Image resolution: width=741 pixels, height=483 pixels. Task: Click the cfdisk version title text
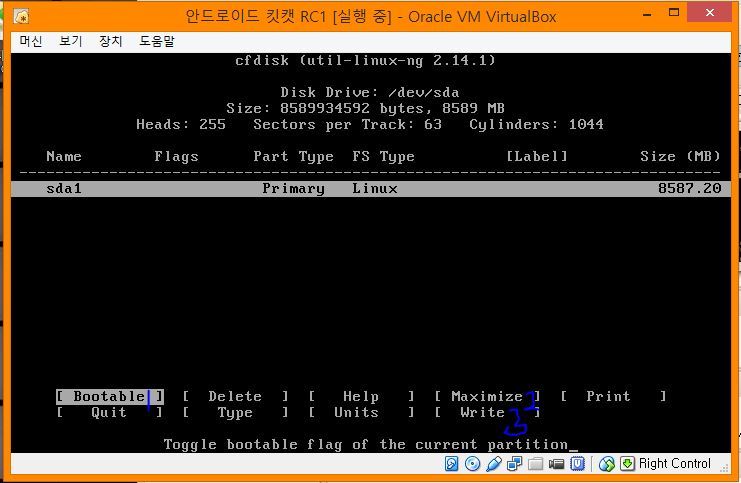point(365,60)
